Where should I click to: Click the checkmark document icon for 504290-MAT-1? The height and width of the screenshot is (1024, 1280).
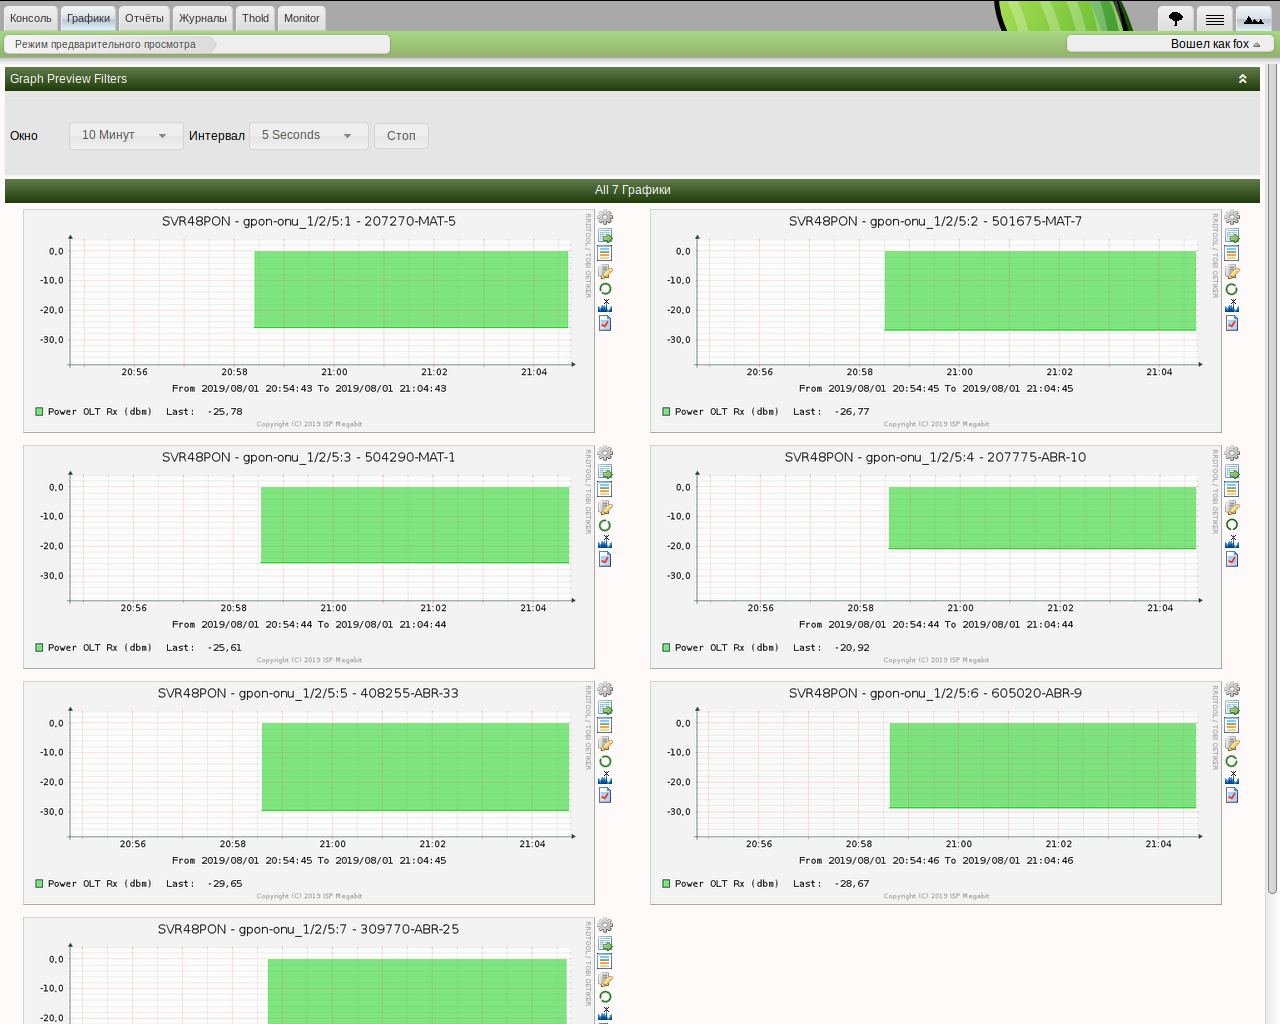point(605,560)
